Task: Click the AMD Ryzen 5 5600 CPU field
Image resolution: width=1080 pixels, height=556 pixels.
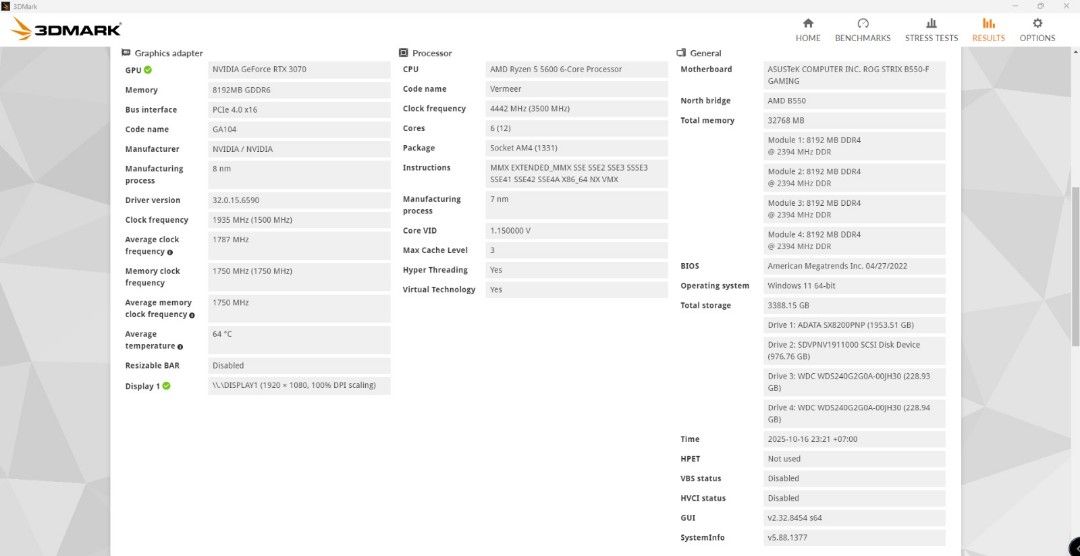Action: point(576,70)
